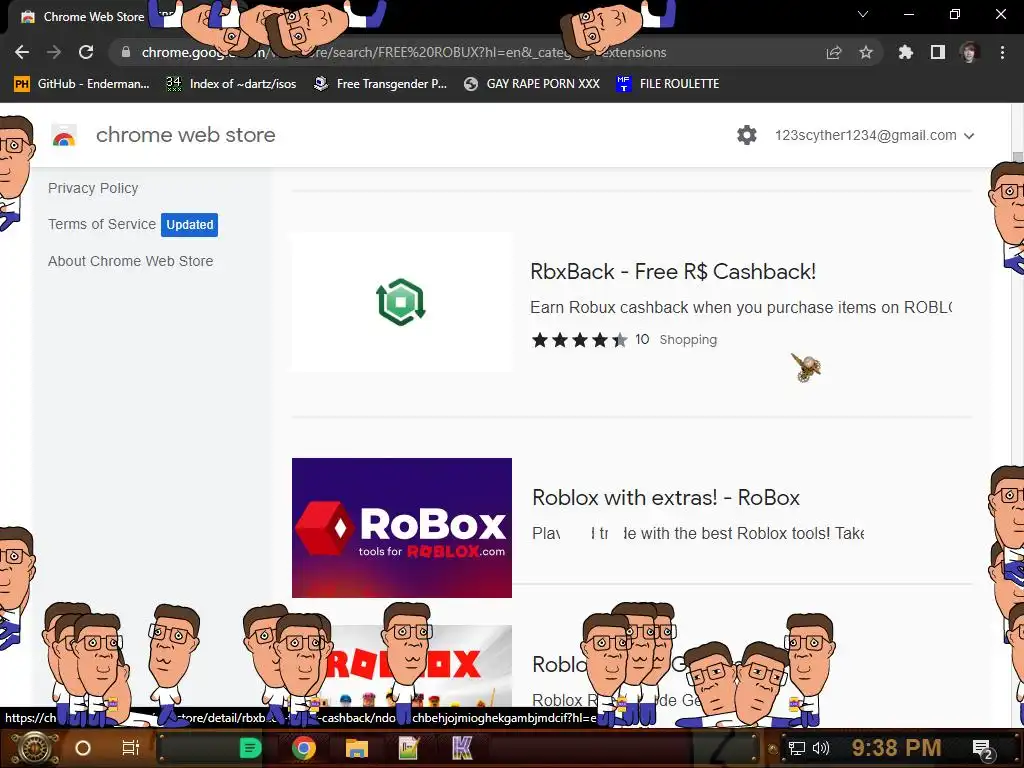The image size is (1024, 768).
Task: Open the Privacy Policy link
Action: 93,188
